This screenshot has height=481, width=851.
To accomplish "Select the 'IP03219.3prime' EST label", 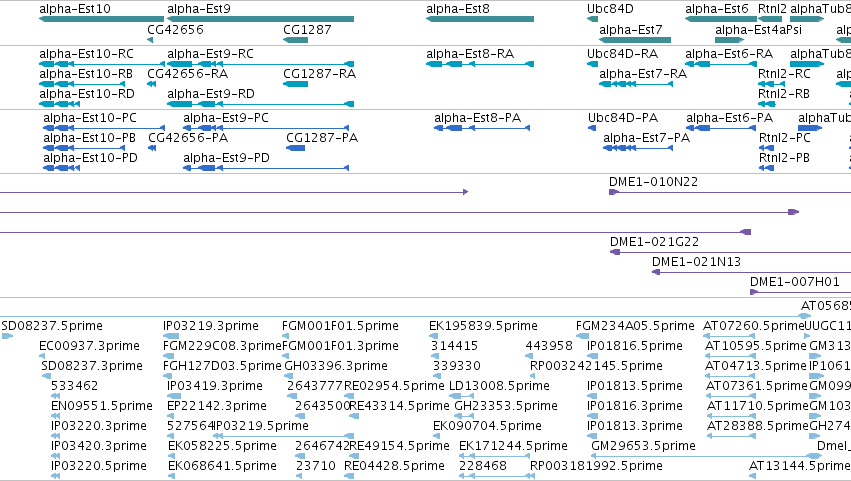I will point(211,326).
